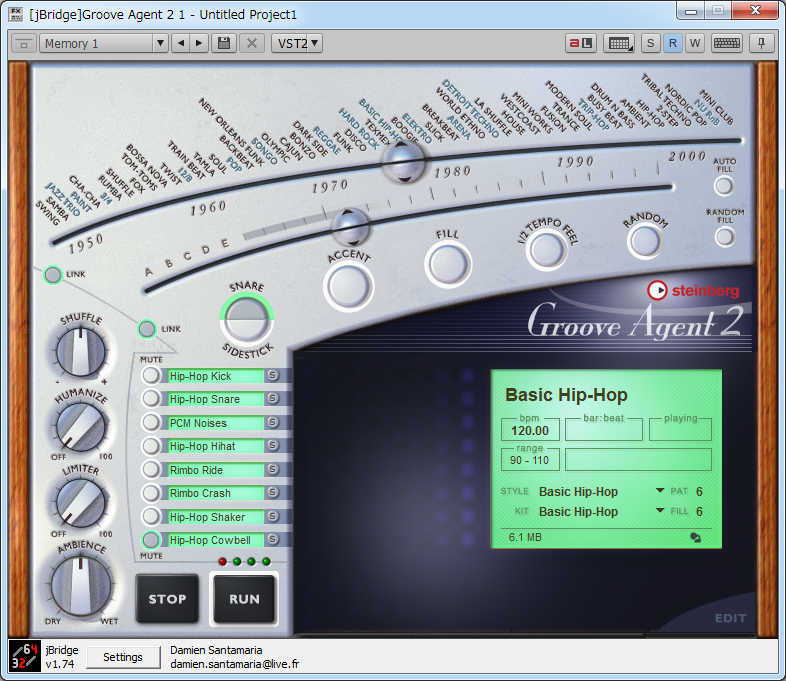Open the MIDI keyboard mapping icon
This screenshot has height=681, width=786.
point(619,44)
